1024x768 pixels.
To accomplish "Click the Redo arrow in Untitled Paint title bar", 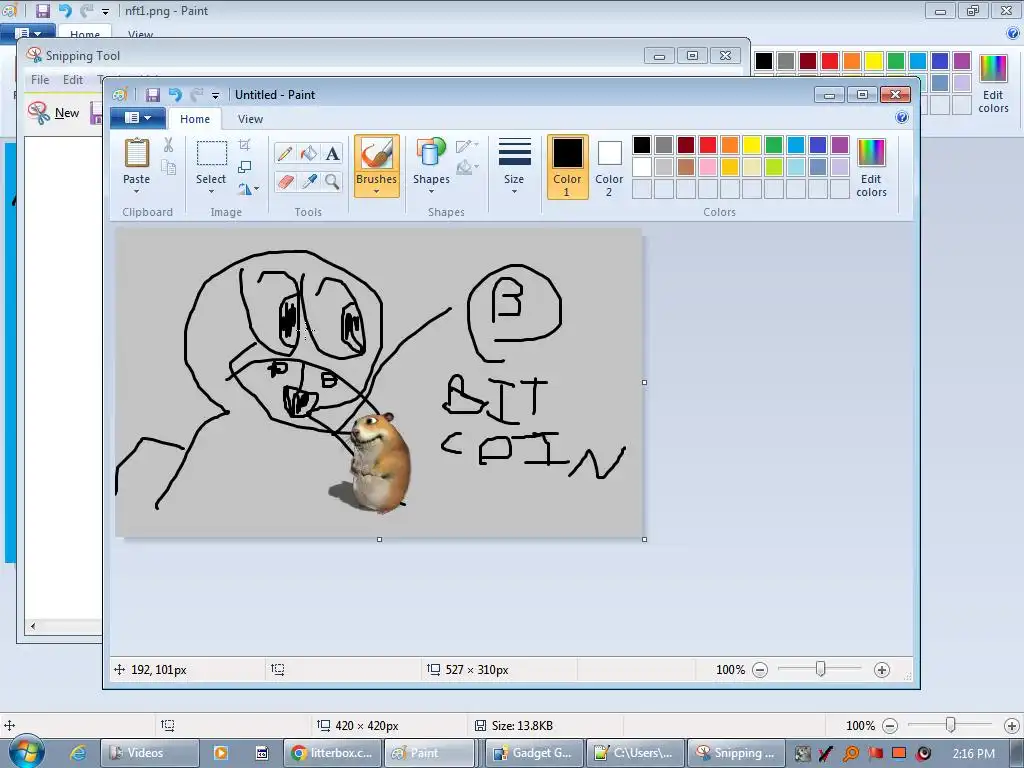I will pyautogui.click(x=197, y=95).
